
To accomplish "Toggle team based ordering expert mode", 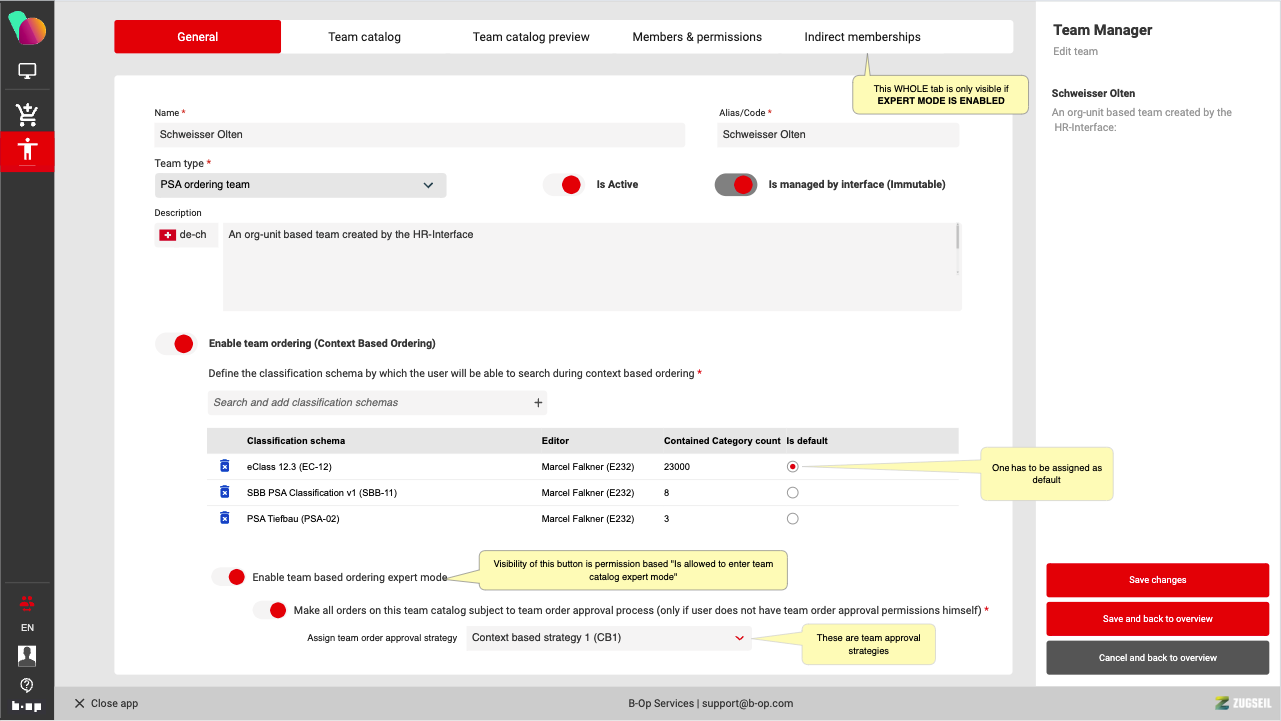I will click(228, 577).
